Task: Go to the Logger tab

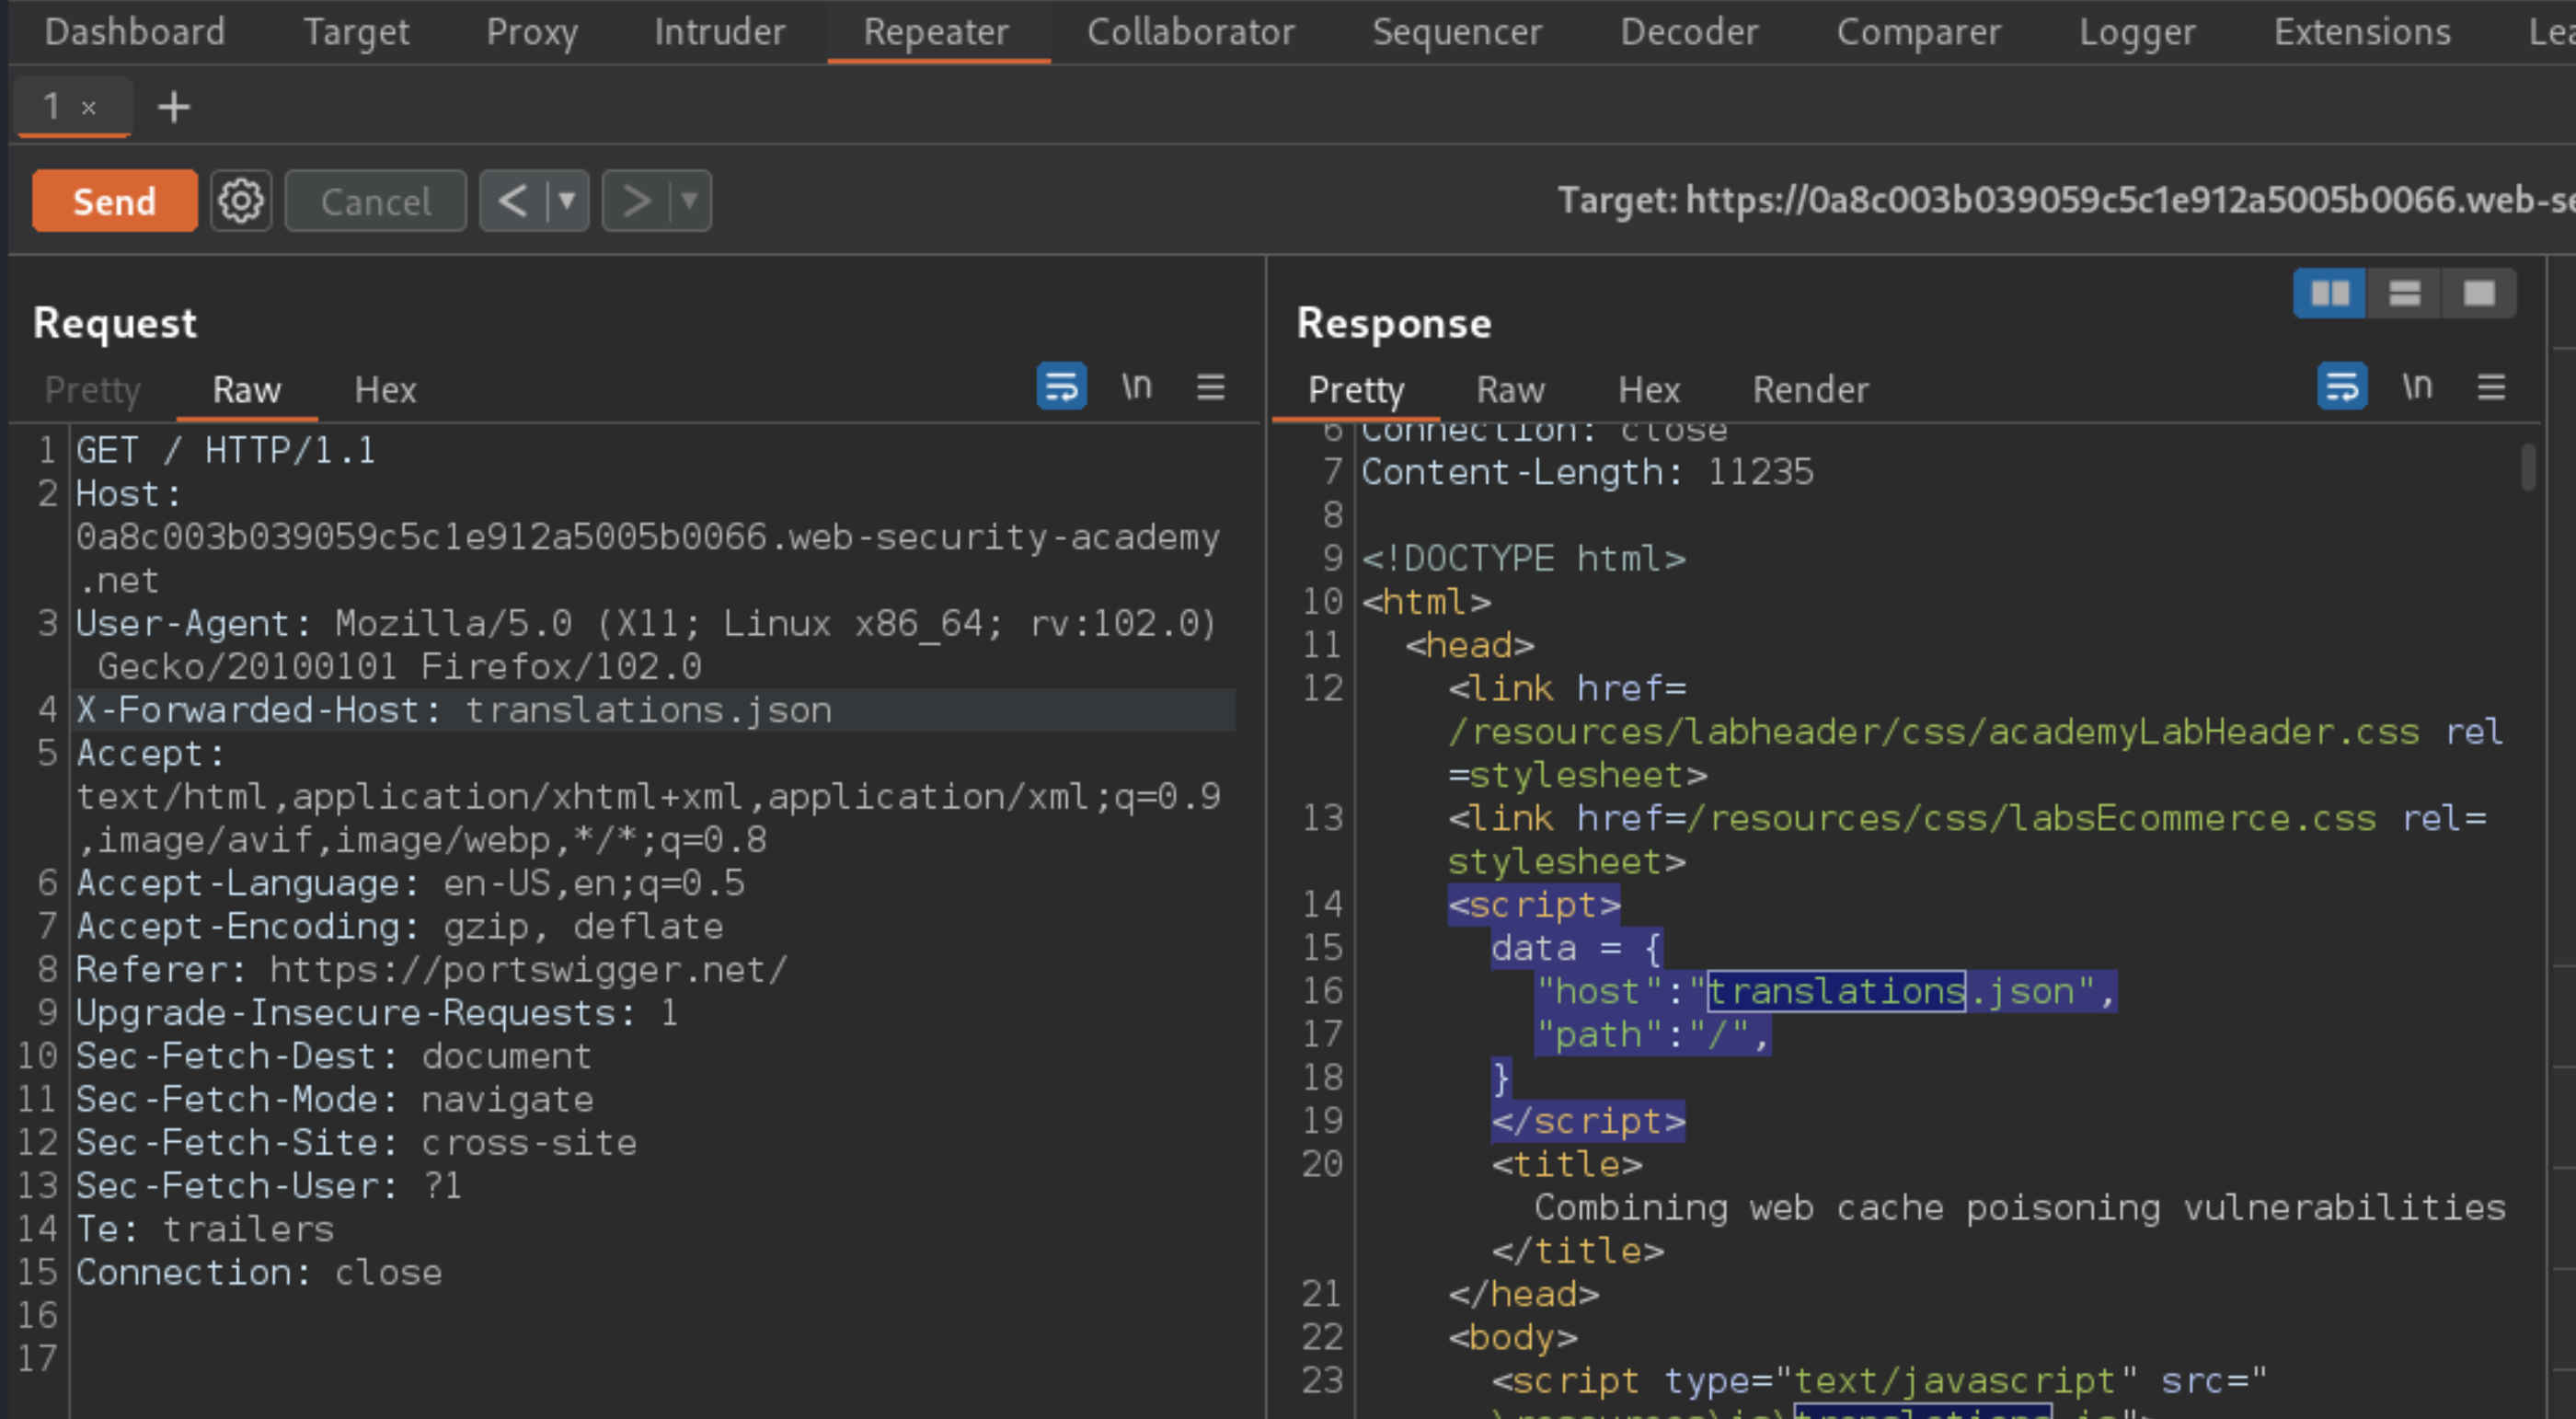Action: coord(2137,32)
